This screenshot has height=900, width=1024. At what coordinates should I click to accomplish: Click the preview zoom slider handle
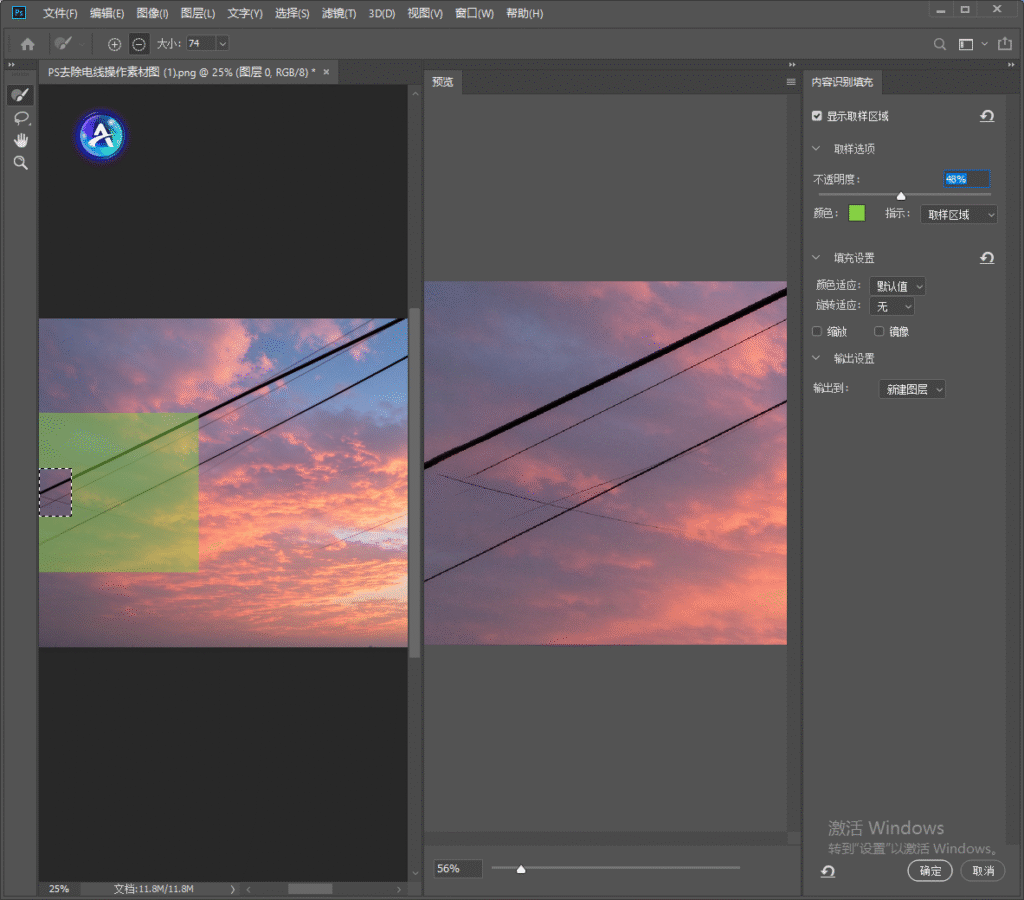pyautogui.click(x=521, y=869)
